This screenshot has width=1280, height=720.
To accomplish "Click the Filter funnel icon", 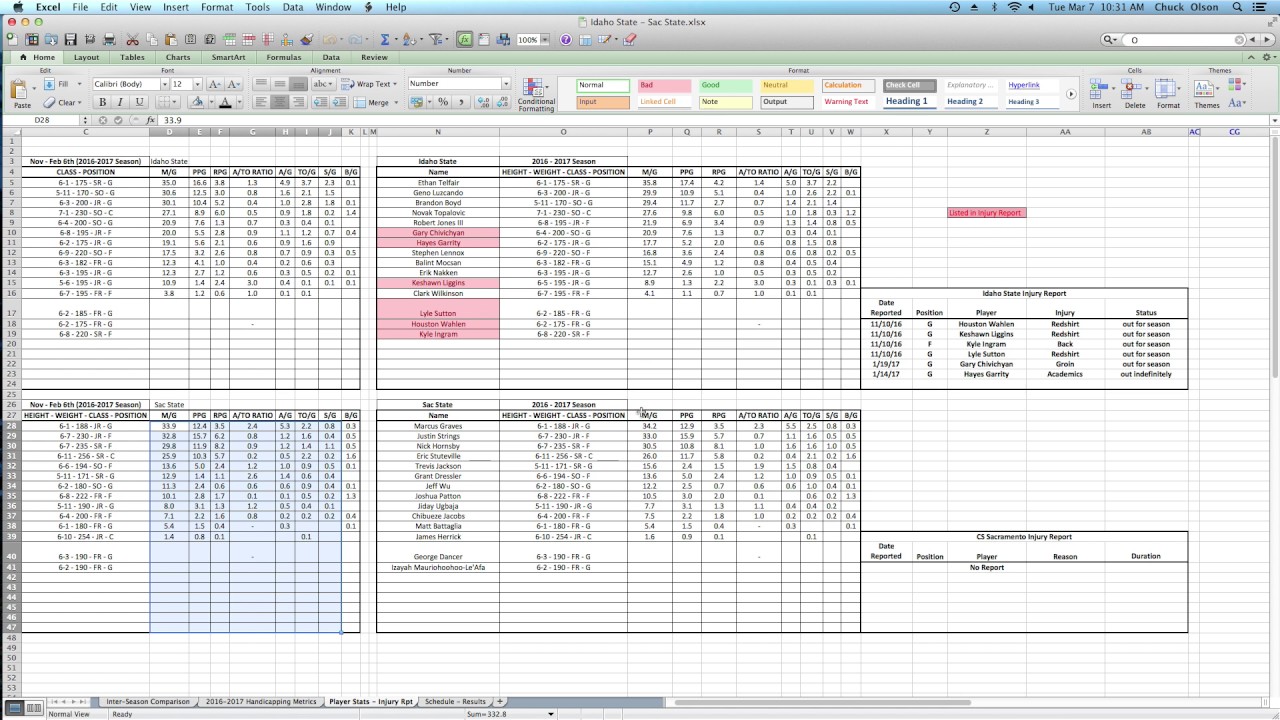I will pos(437,39).
